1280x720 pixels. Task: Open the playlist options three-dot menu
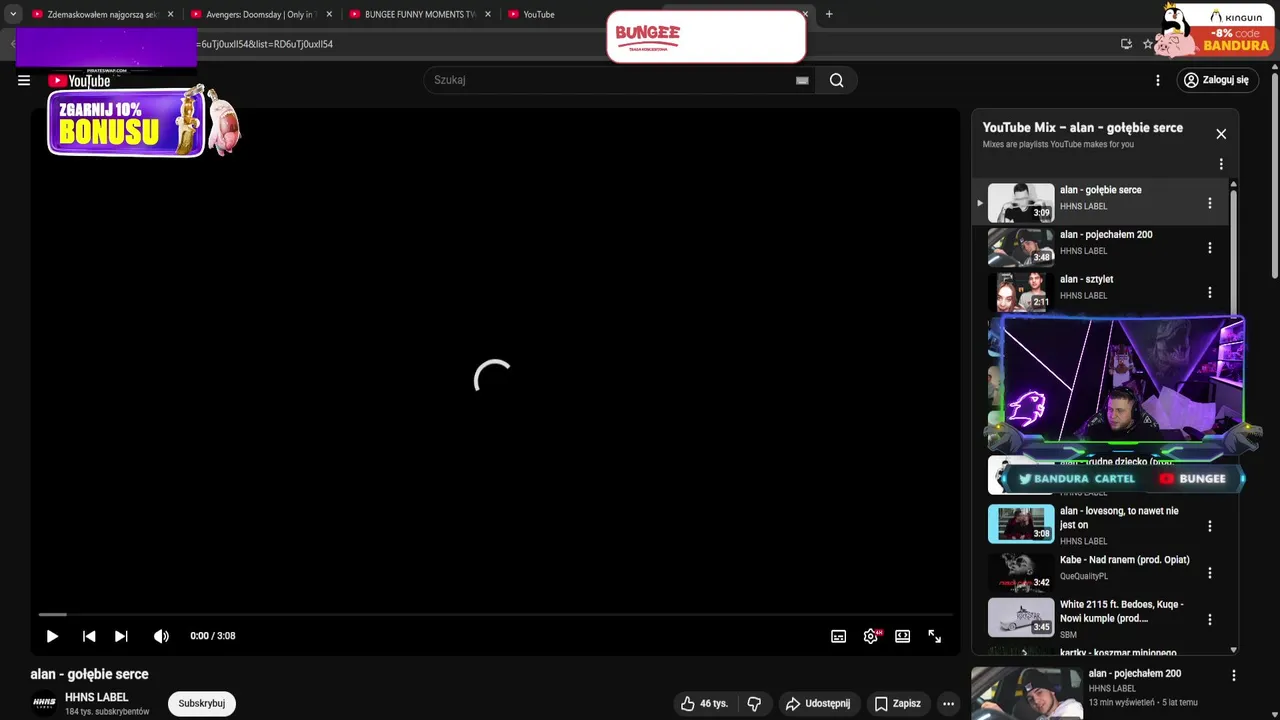click(x=1221, y=164)
